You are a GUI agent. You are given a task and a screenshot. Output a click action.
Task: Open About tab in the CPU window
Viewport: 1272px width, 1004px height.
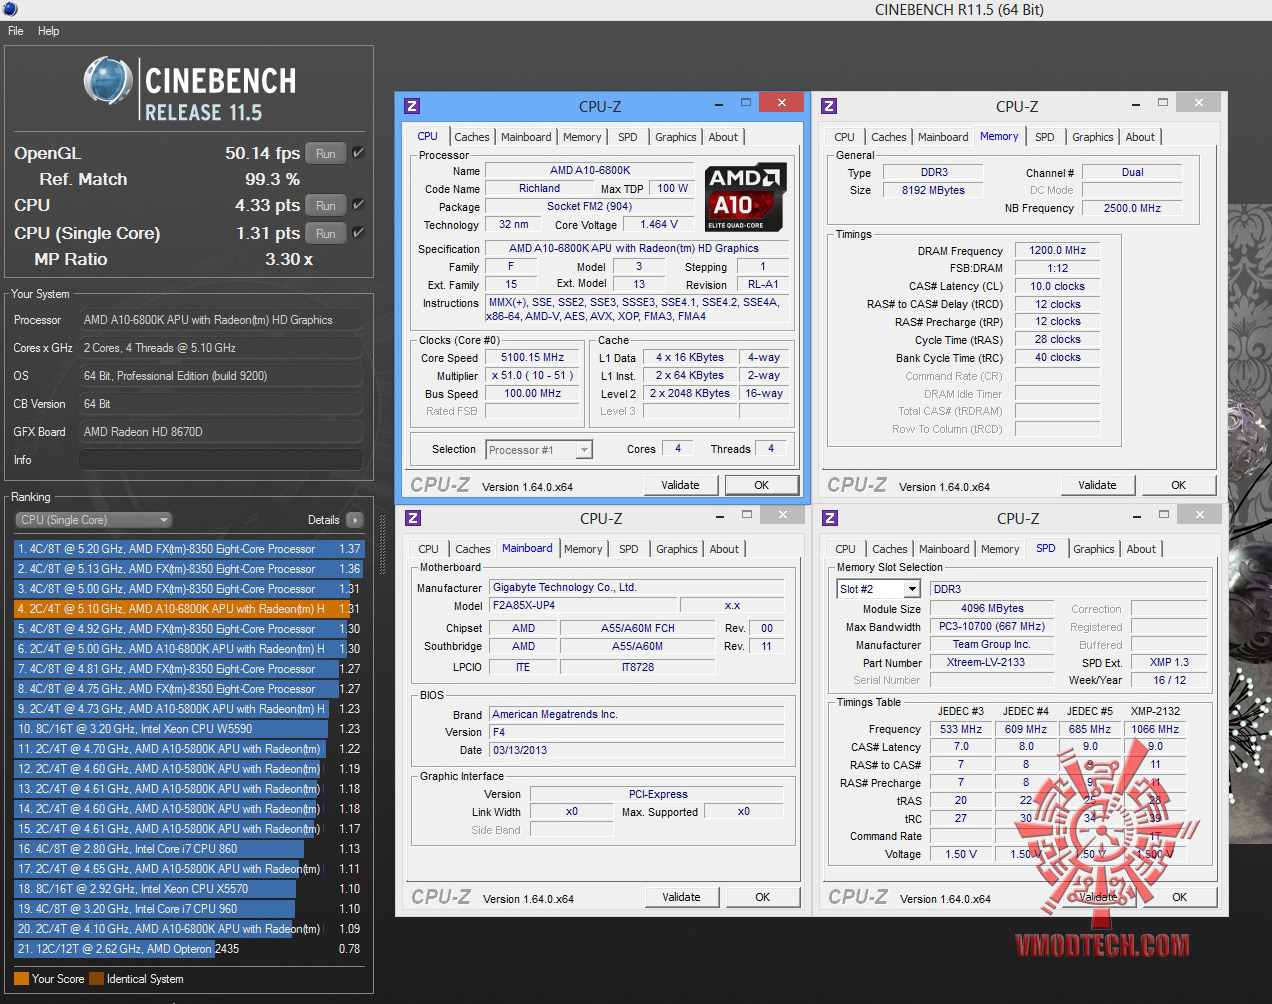[723, 137]
